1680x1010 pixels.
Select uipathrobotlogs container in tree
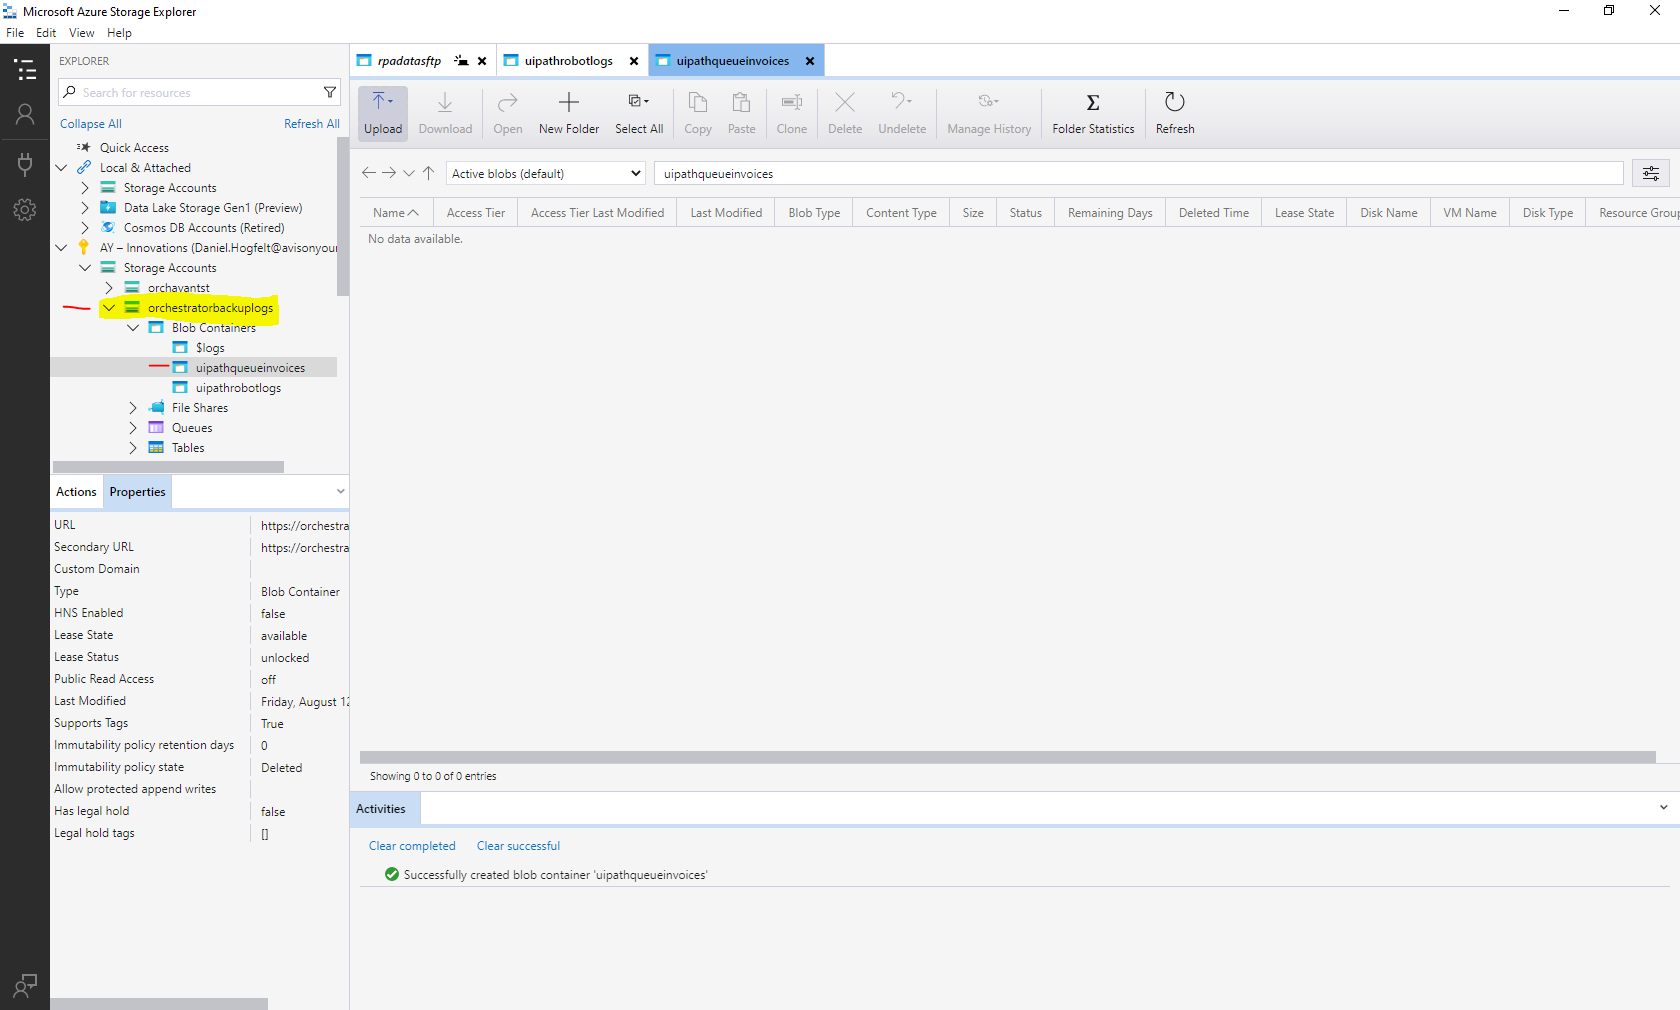(238, 387)
